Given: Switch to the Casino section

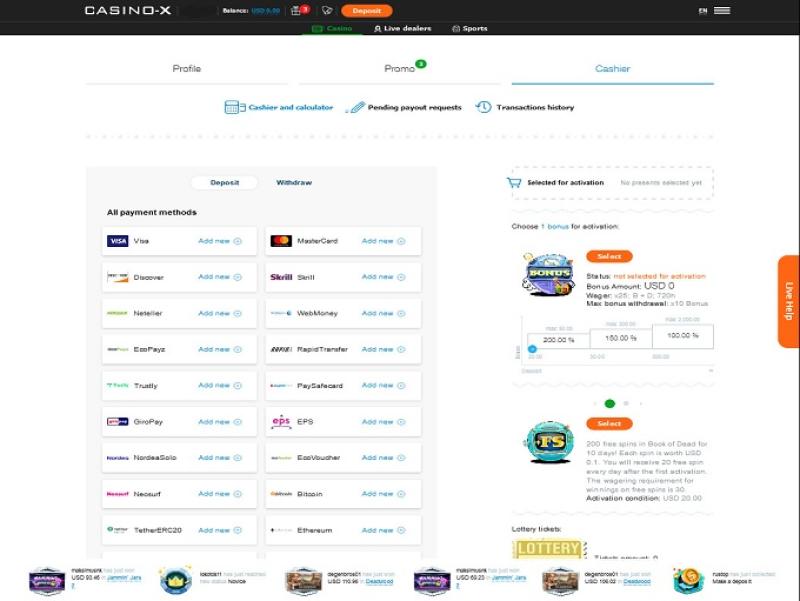Looking at the screenshot, I should (x=332, y=29).
